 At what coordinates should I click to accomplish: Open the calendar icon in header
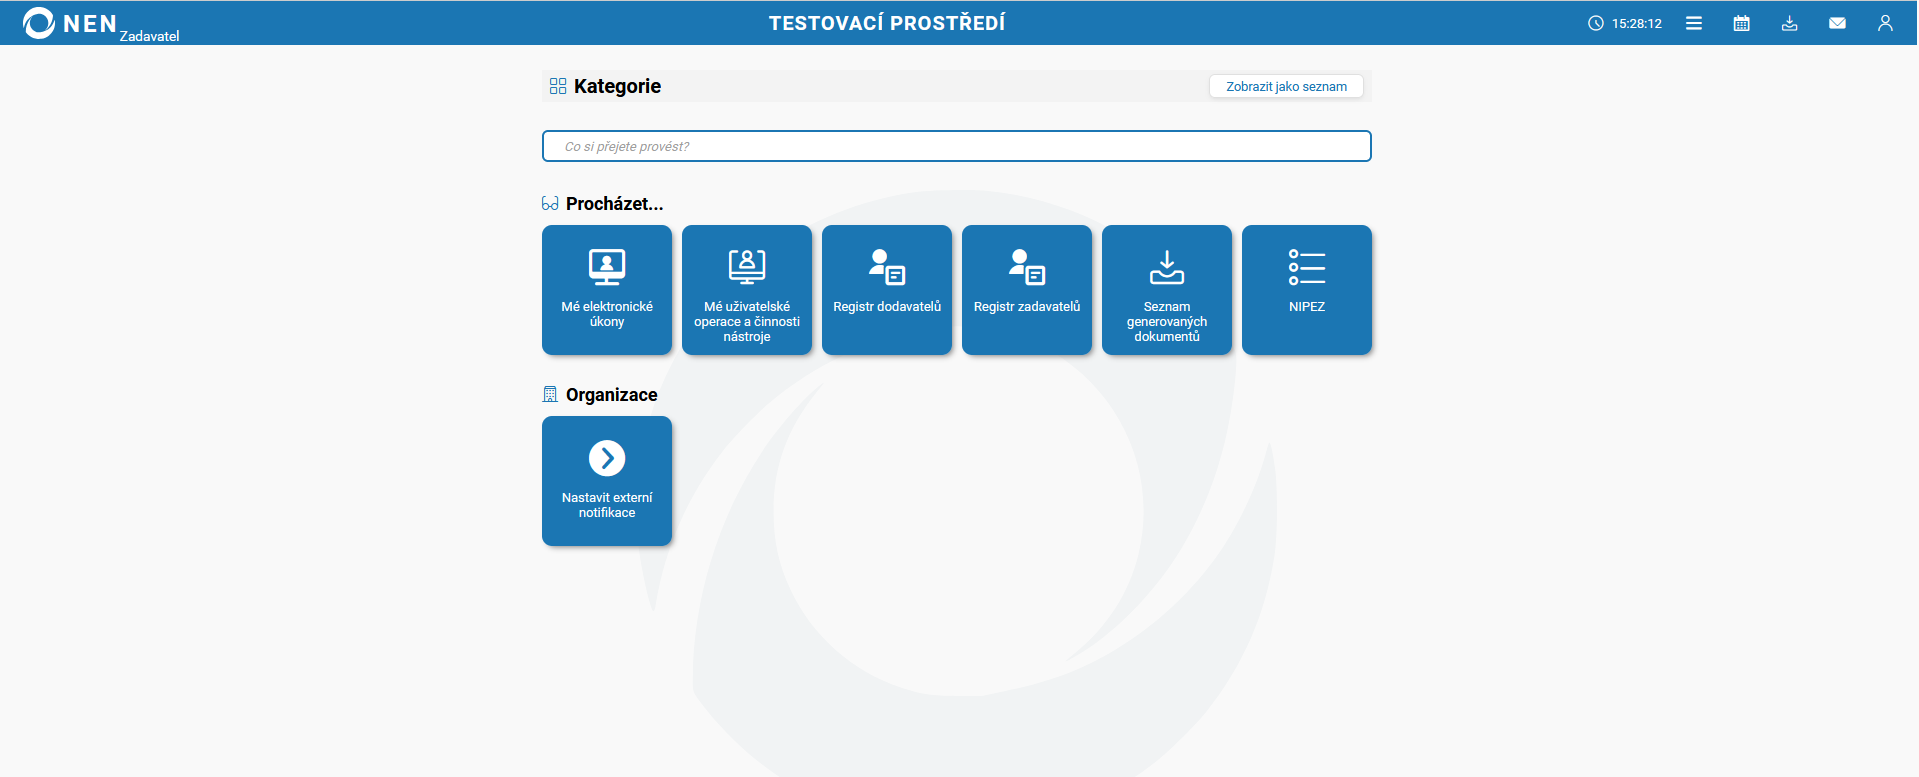tap(1741, 23)
